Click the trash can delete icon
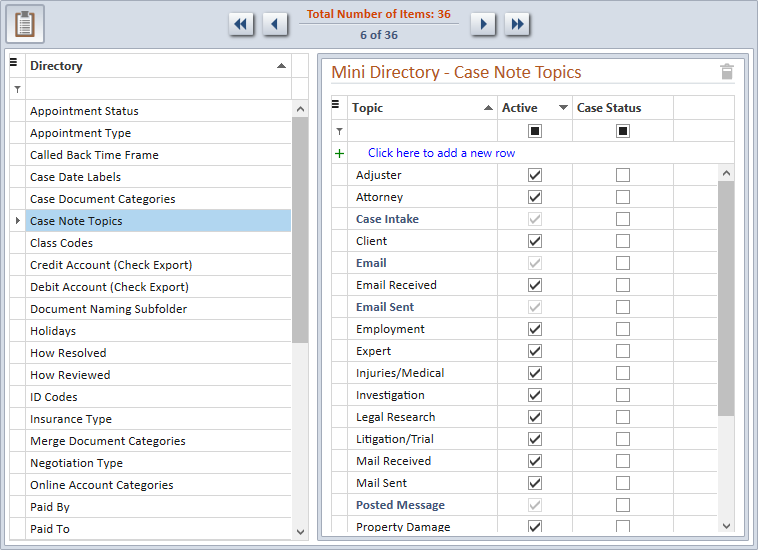Viewport: 758px width, 550px height. [727, 72]
